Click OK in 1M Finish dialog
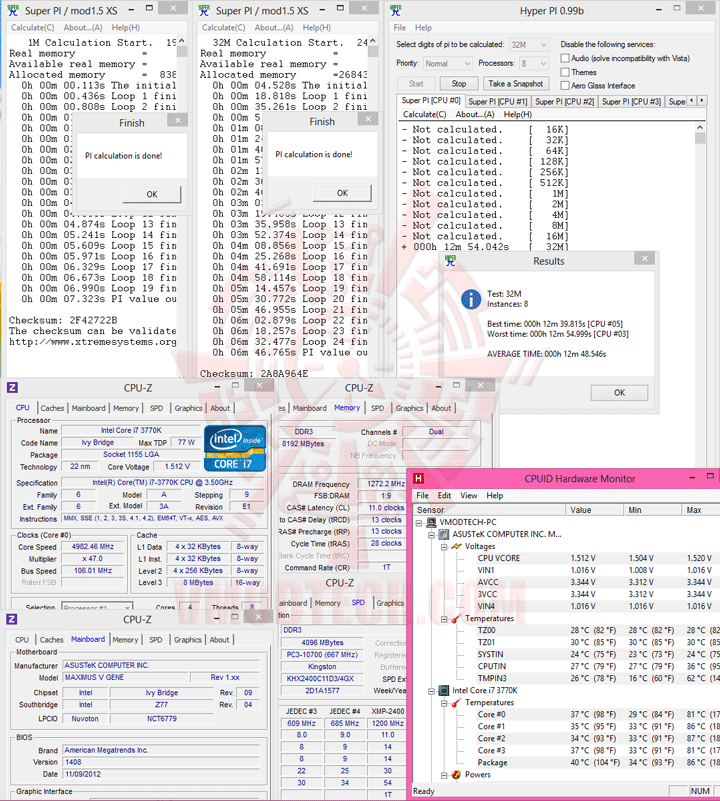The height and width of the screenshot is (801, 720). pyautogui.click(x=152, y=194)
